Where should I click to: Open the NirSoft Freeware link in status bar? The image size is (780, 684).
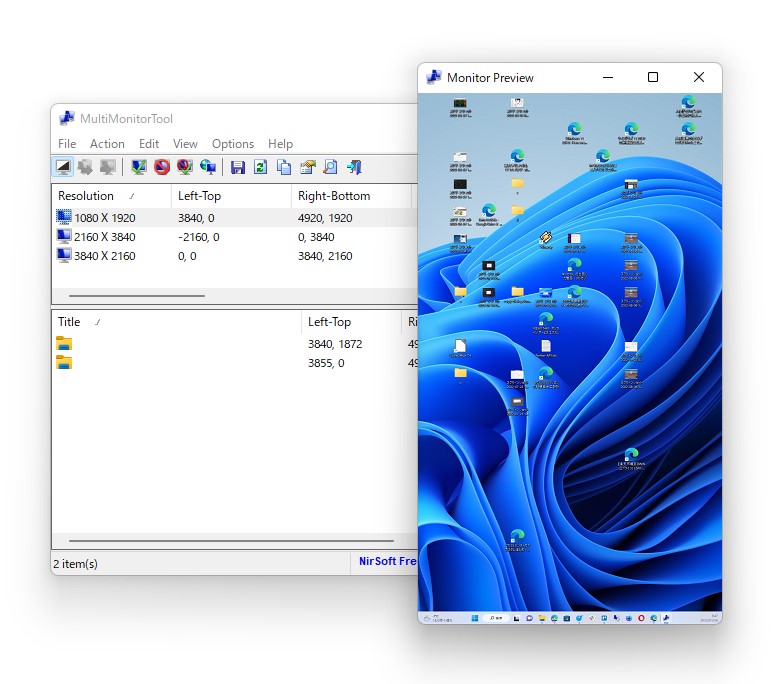pos(388,561)
